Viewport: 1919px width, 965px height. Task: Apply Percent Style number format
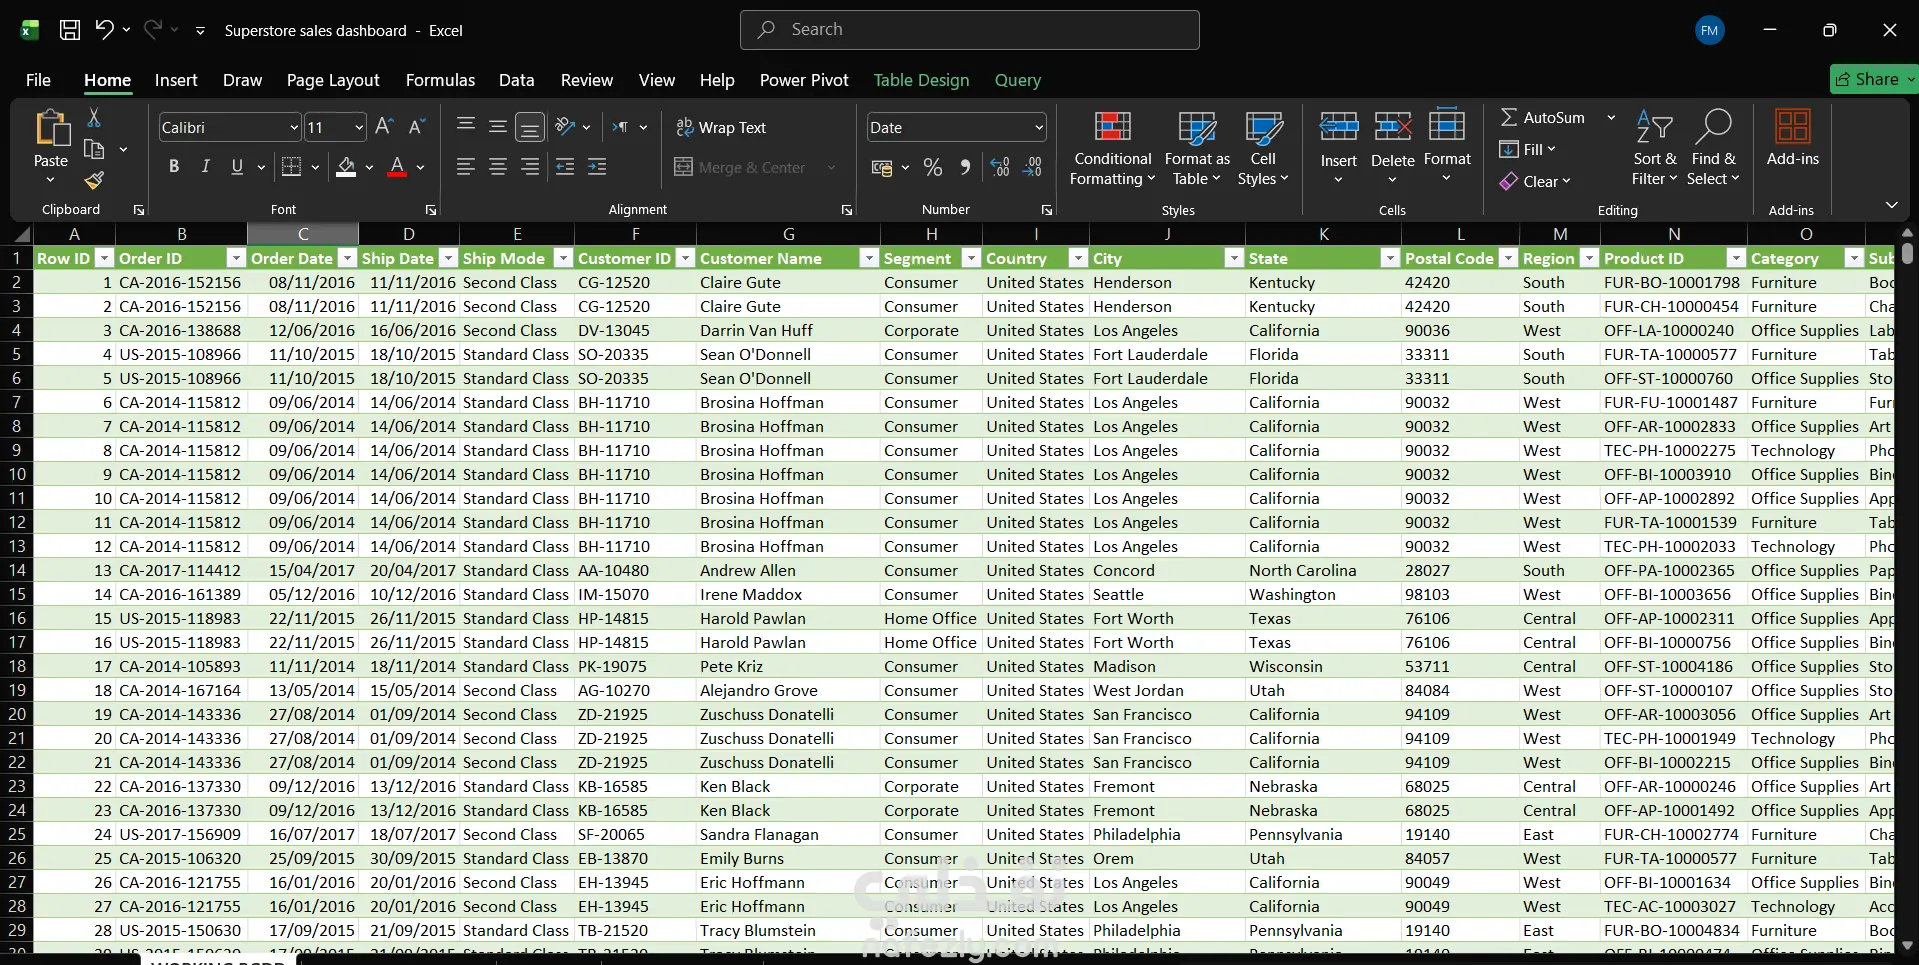(x=933, y=167)
